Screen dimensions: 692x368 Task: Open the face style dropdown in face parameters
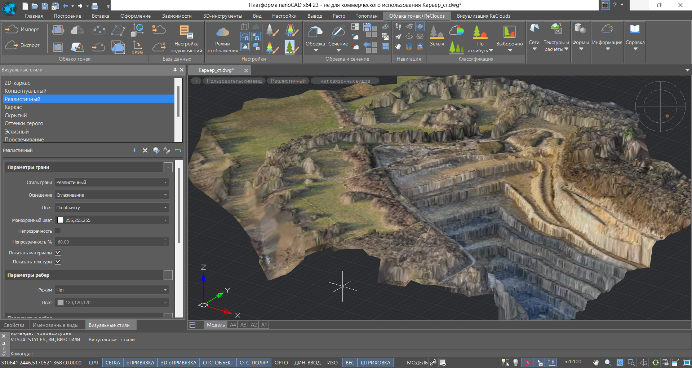pyautogui.click(x=112, y=182)
